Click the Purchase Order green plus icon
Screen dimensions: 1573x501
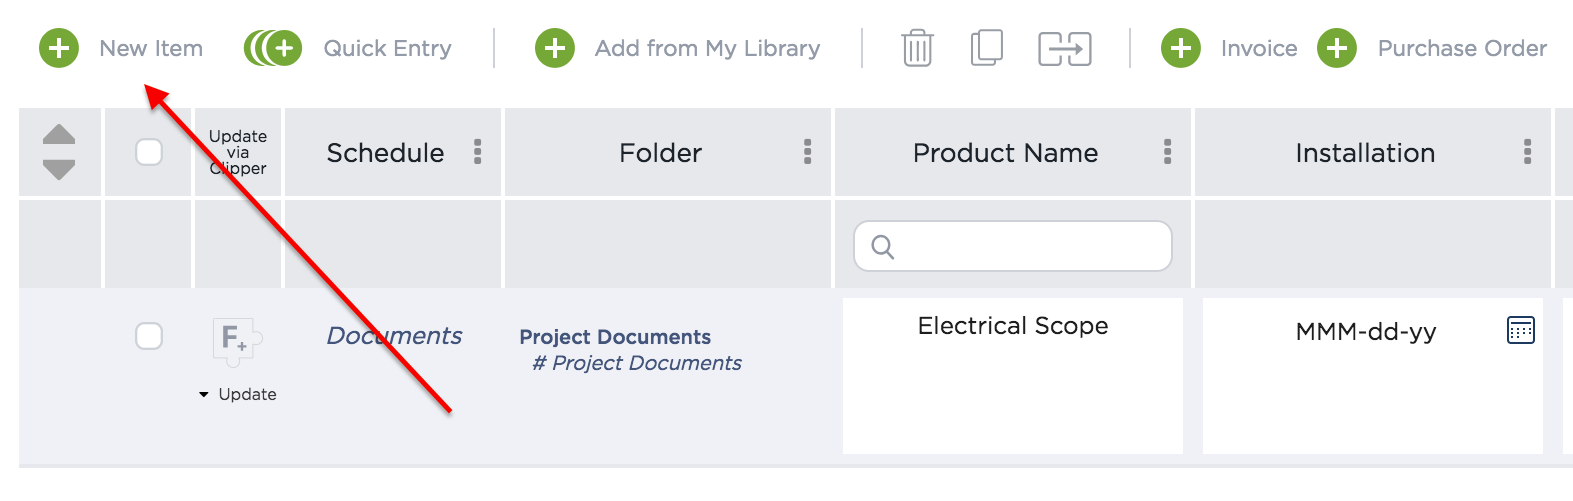pos(1337,48)
